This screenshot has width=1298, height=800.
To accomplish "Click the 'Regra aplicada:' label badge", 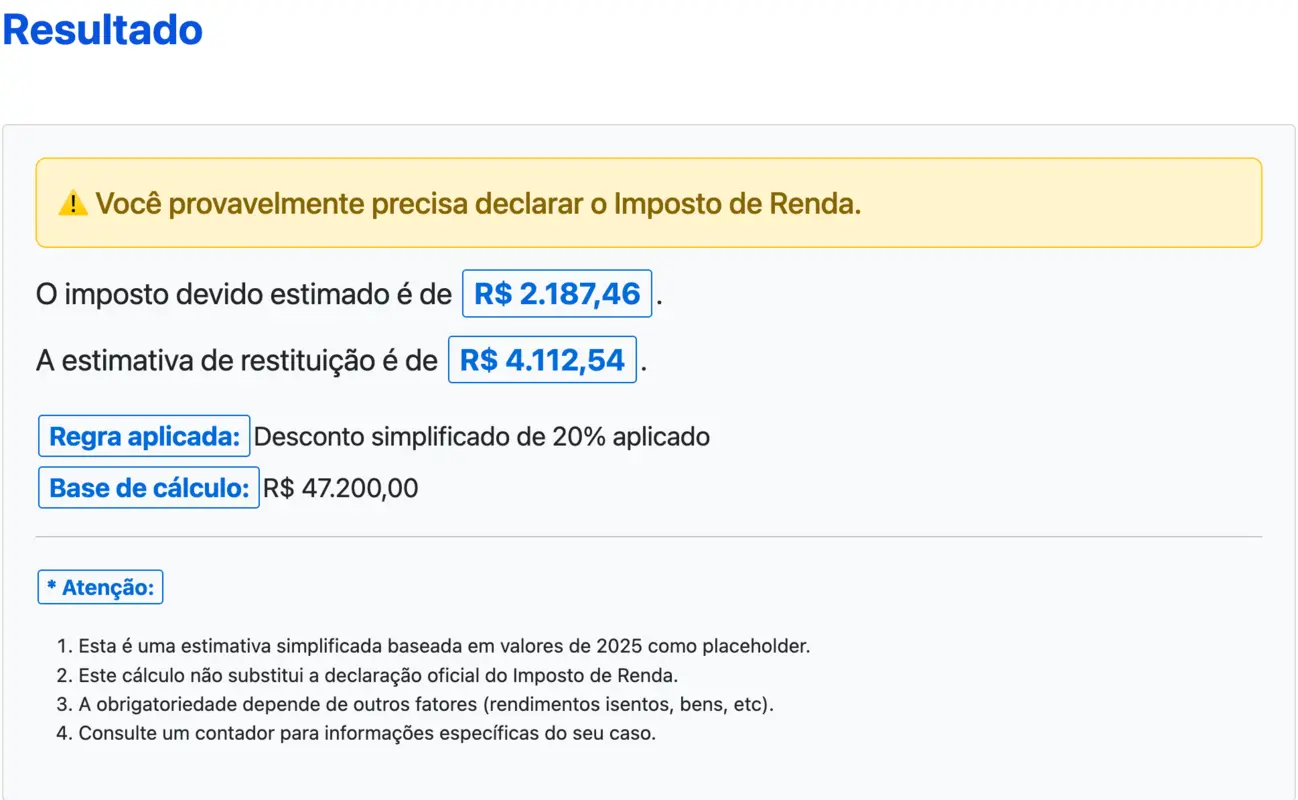I will (x=144, y=436).
